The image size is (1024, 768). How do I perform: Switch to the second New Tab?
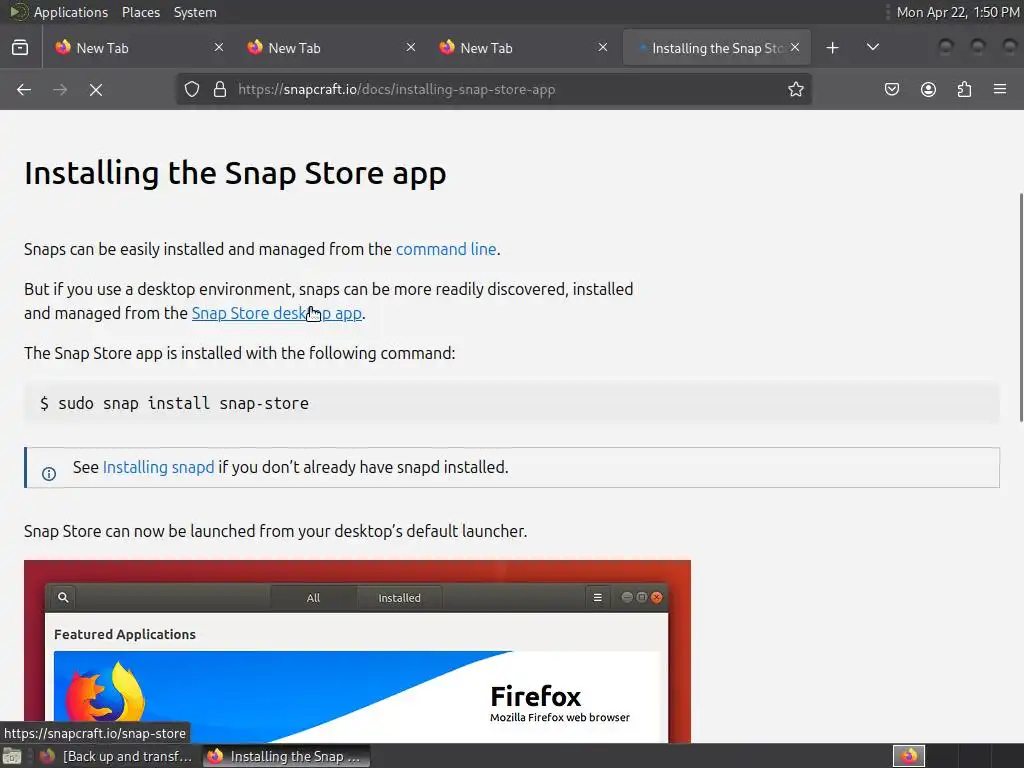point(329,48)
